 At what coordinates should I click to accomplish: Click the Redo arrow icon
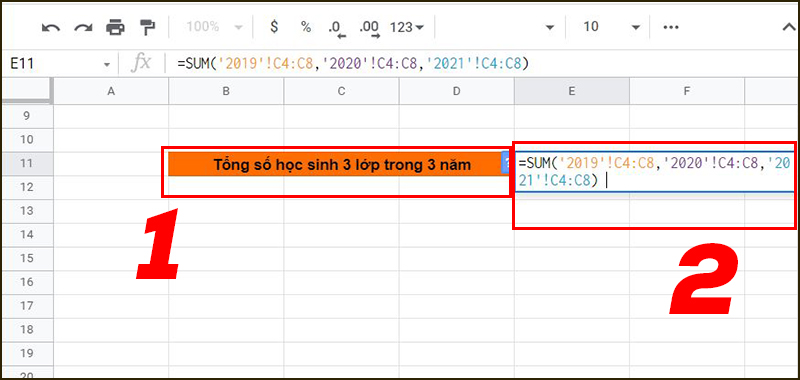coord(83,28)
